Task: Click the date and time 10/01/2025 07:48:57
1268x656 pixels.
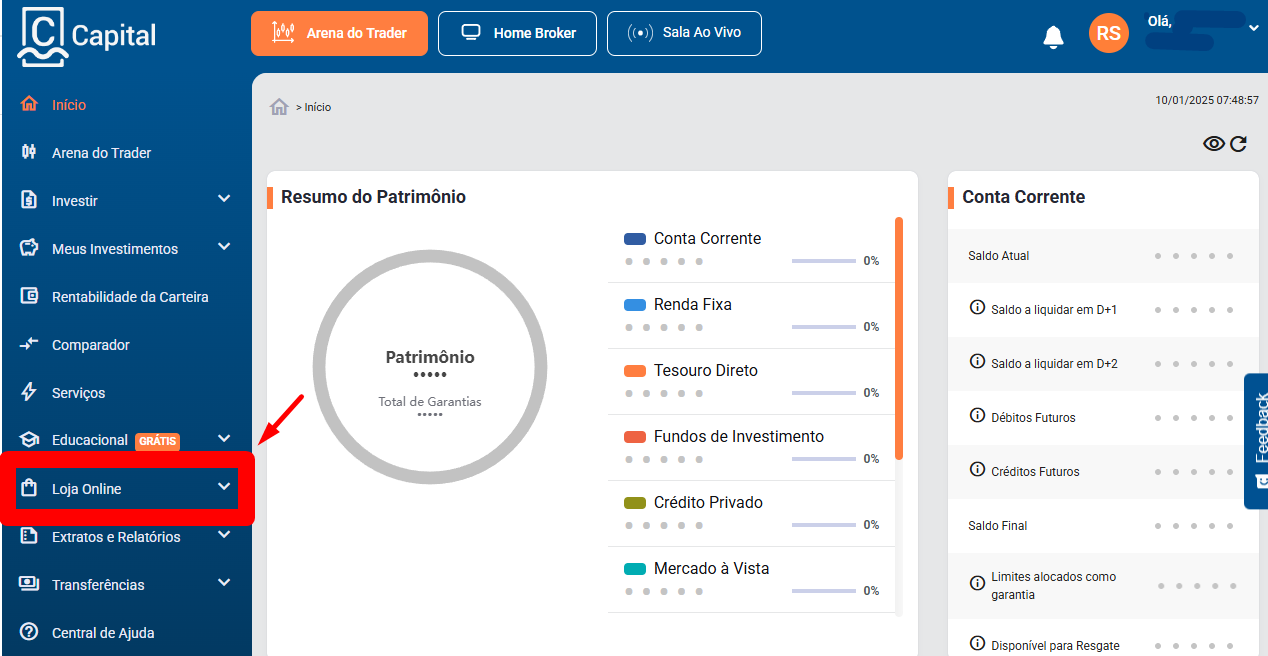Action: tap(1206, 100)
